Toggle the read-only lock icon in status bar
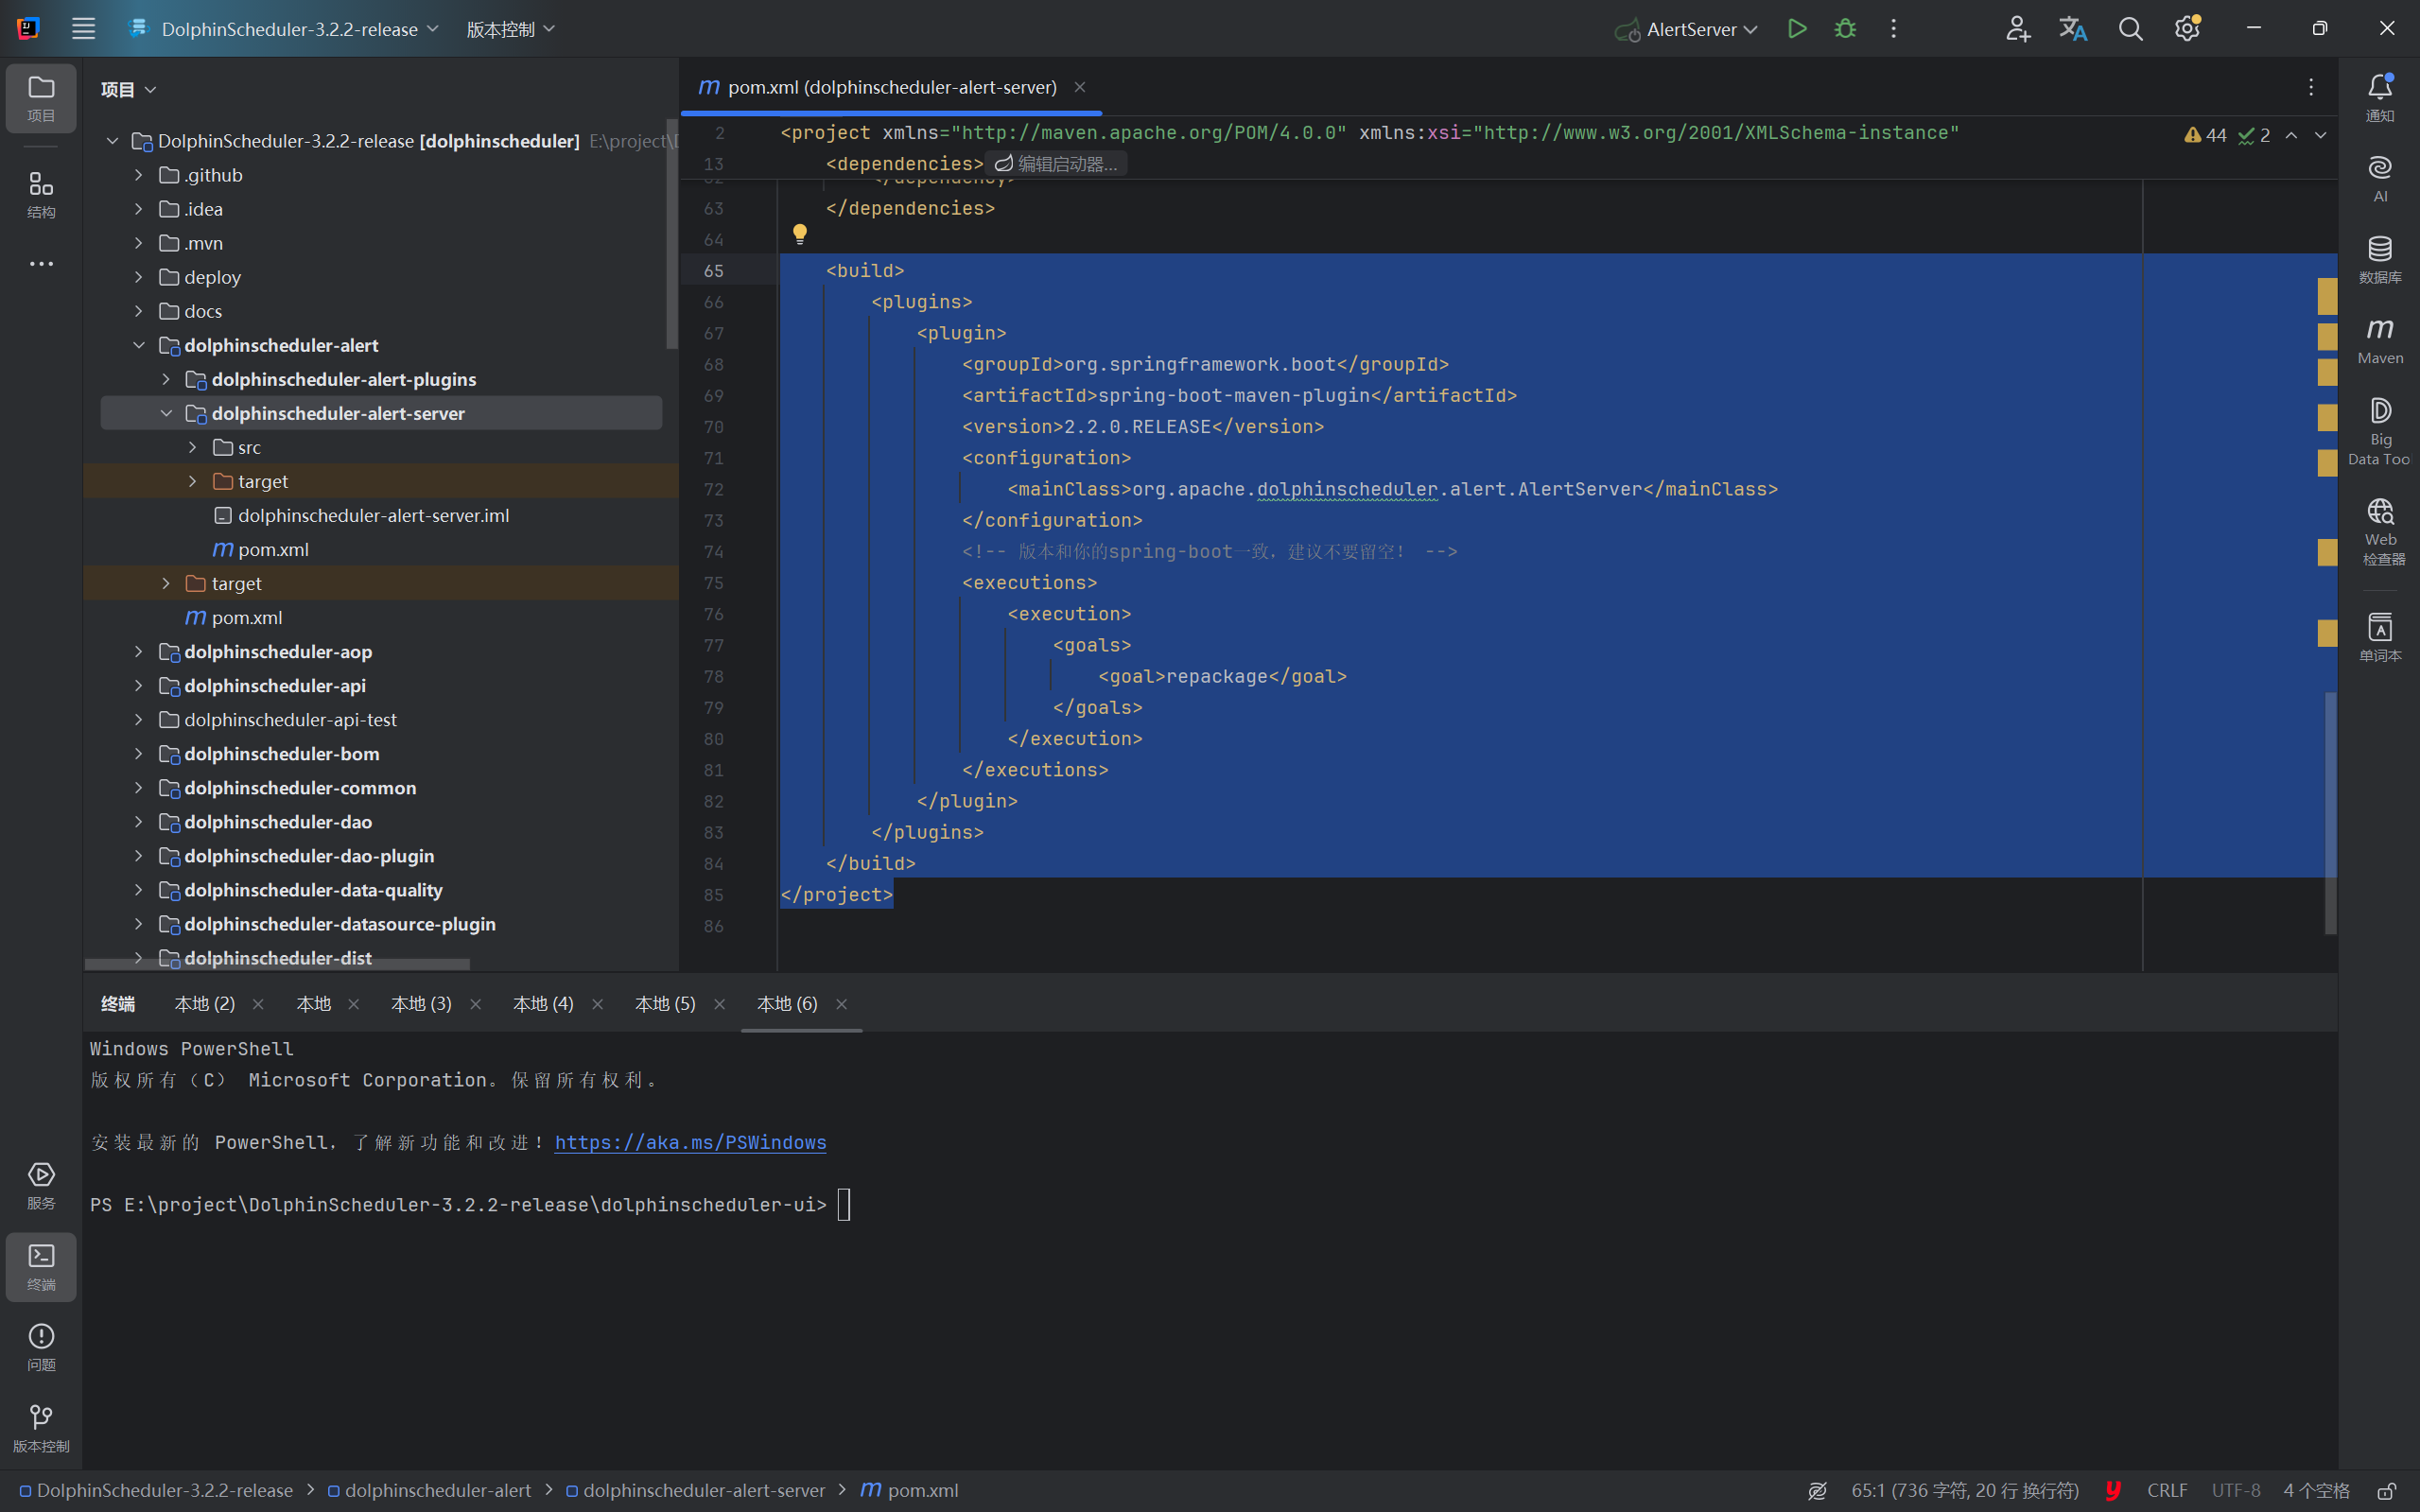This screenshot has height=1512, width=2420. coord(2386,1491)
